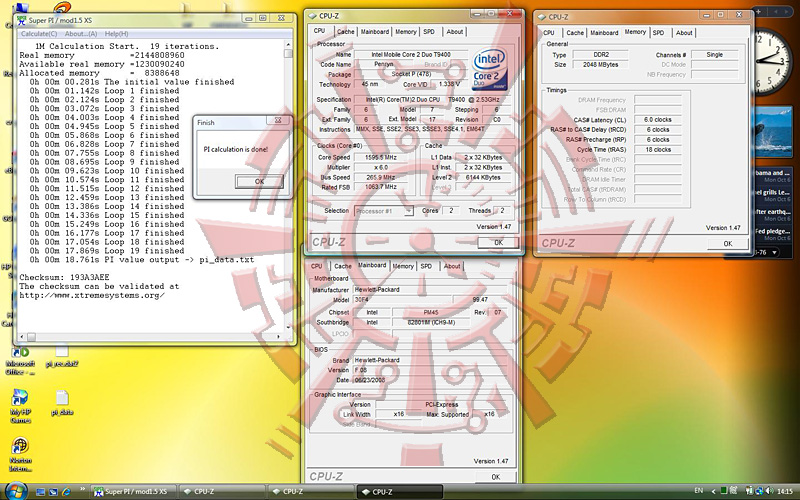Open the About tab in the bottom CPU-Z window

pos(452,266)
